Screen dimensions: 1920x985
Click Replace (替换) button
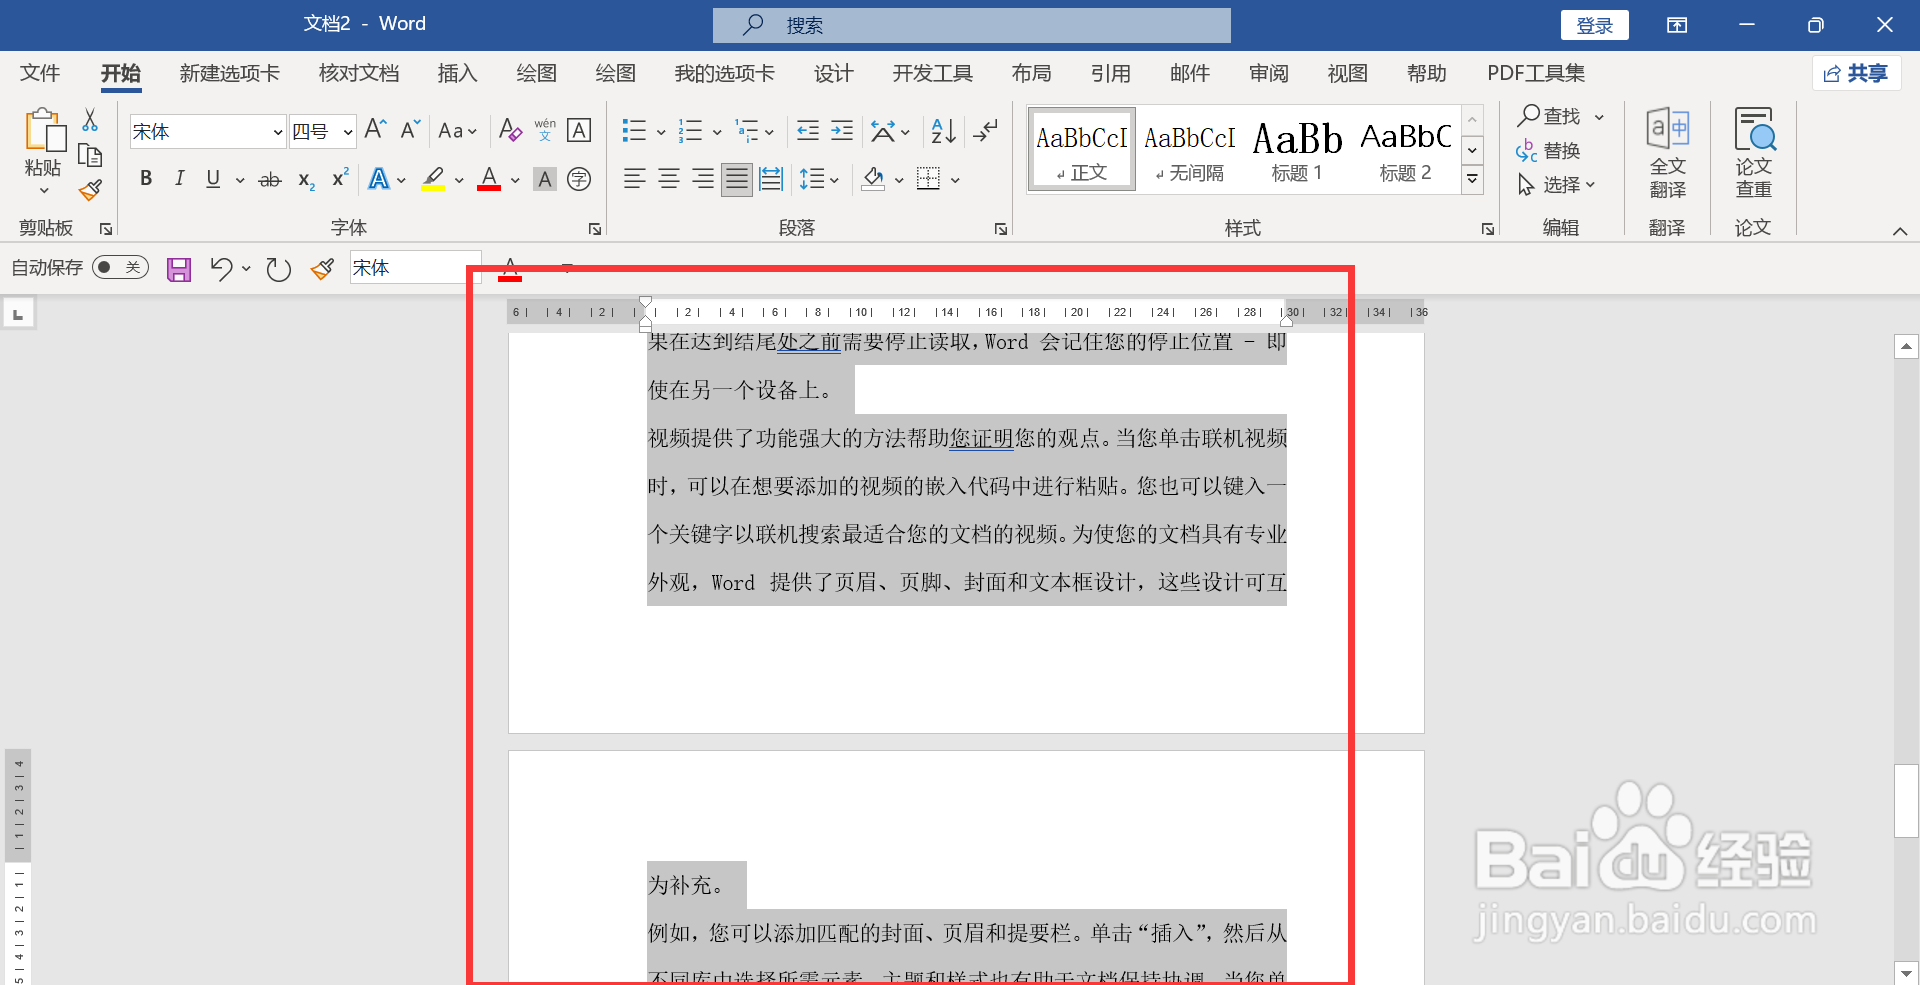tap(1548, 151)
